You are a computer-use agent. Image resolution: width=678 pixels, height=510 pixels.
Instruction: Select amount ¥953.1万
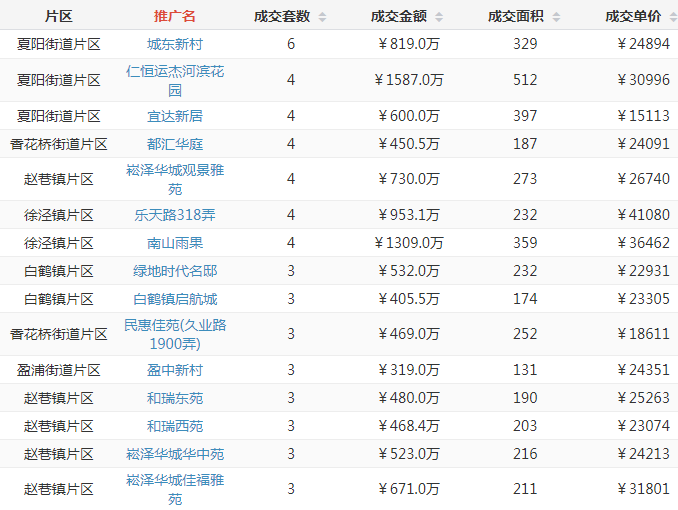click(409, 215)
